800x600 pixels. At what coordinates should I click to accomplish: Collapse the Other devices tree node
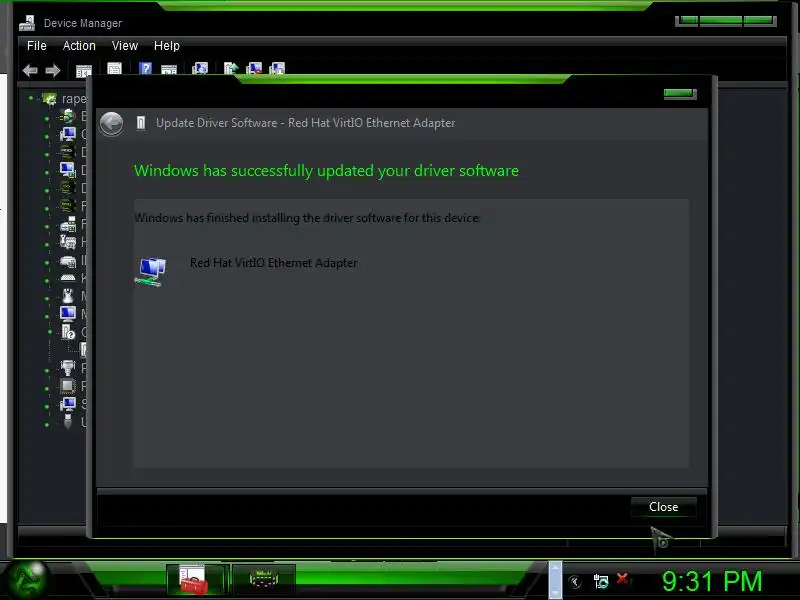pyautogui.click(x=50, y=332)
